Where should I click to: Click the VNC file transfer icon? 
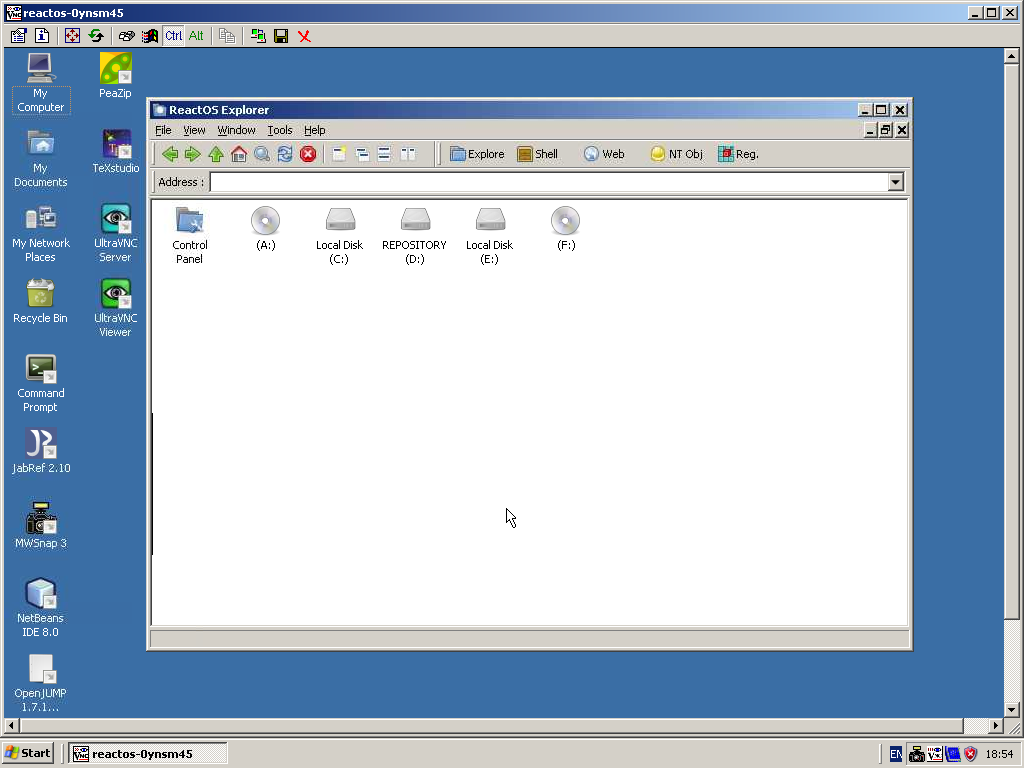227,36
